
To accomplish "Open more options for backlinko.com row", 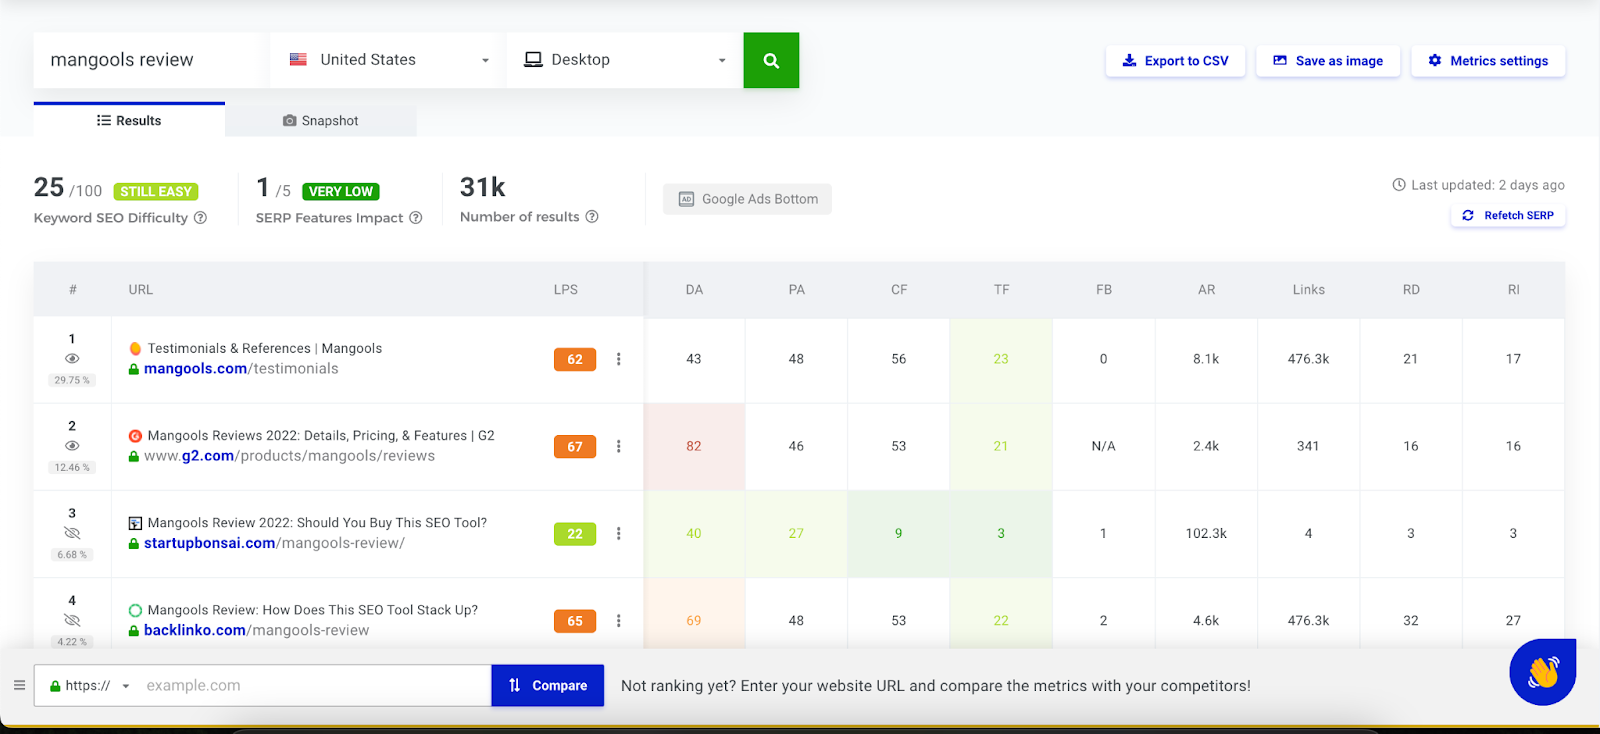I will point(619,620).
